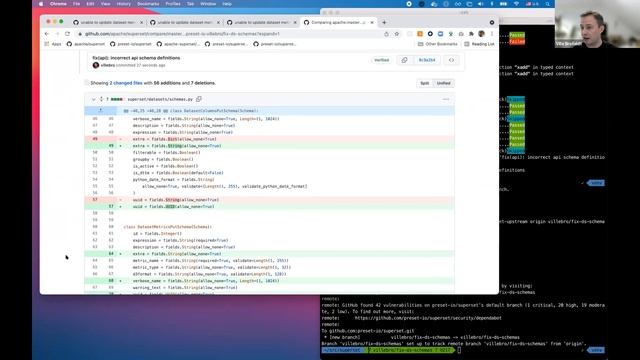640x360 pixels.
Task: Click the Verified signature badge
Action: click(x=382, y=60)
